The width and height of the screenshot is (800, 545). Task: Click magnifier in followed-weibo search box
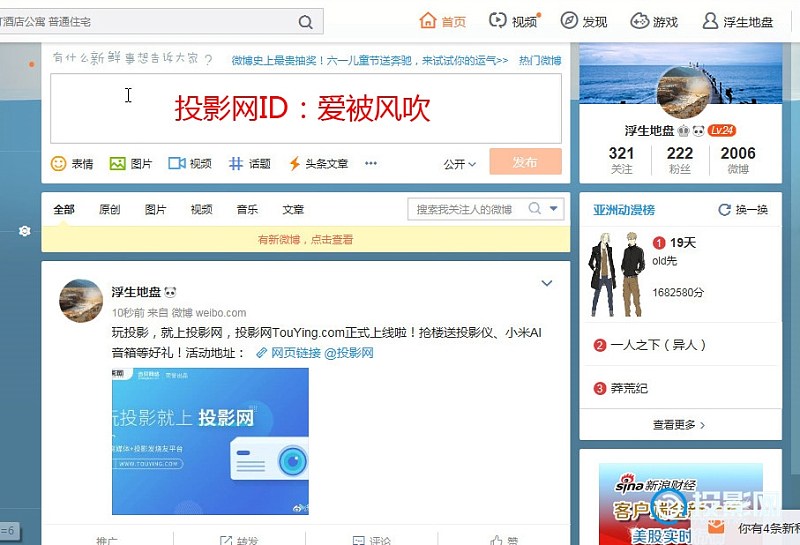(x=534, y=208)
